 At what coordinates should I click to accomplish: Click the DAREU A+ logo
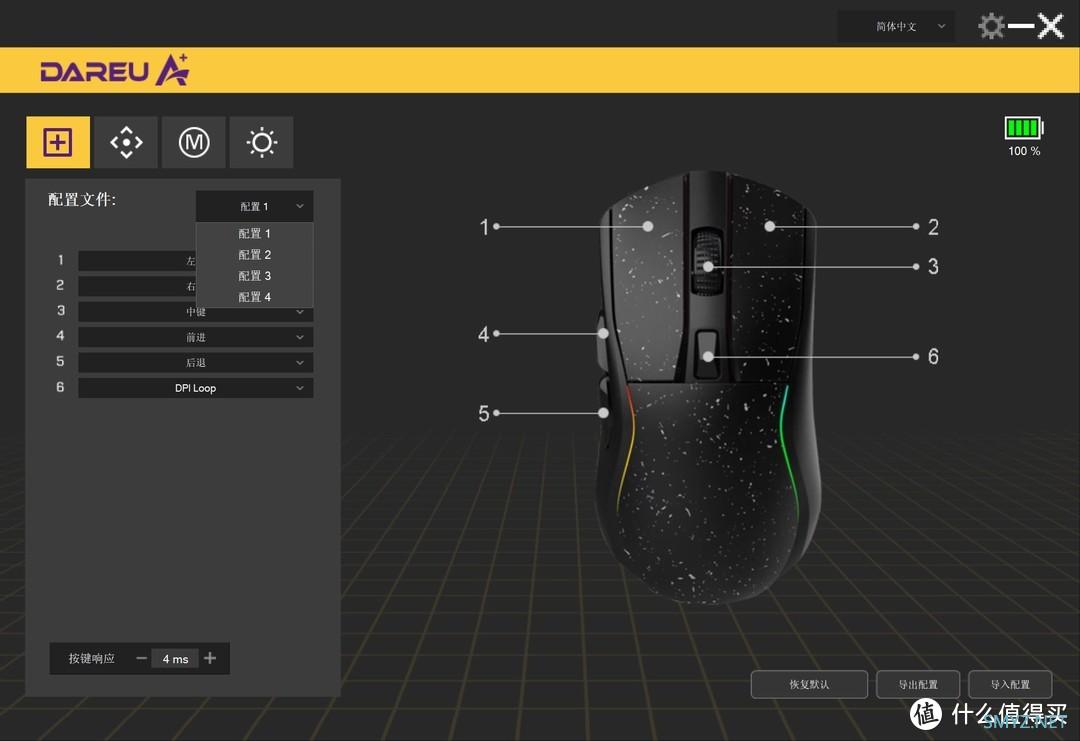115,70
